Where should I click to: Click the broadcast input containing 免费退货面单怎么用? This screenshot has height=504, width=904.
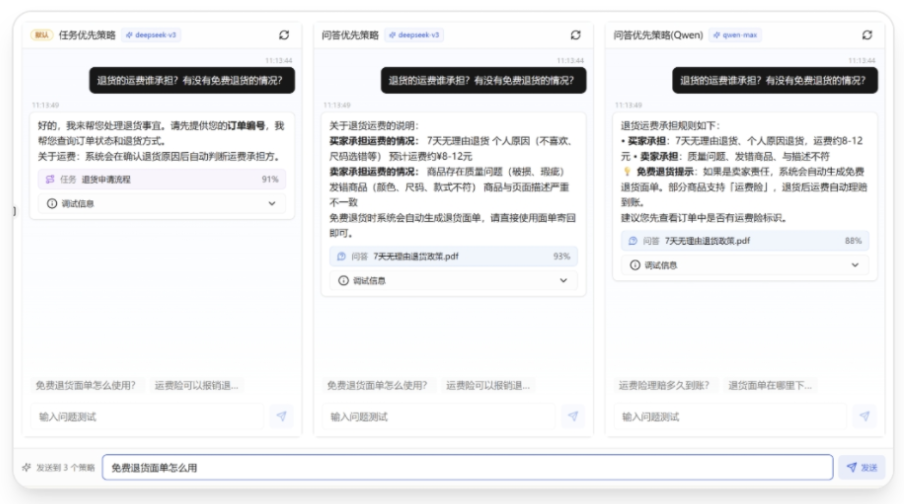tap(468, 467)
